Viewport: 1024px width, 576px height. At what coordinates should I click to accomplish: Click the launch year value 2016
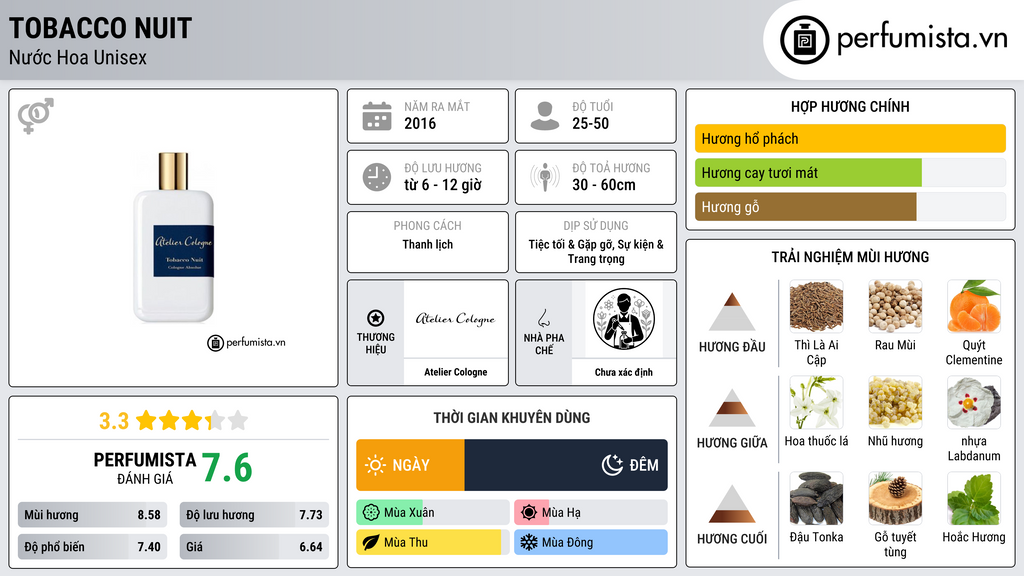coord(420,123)
